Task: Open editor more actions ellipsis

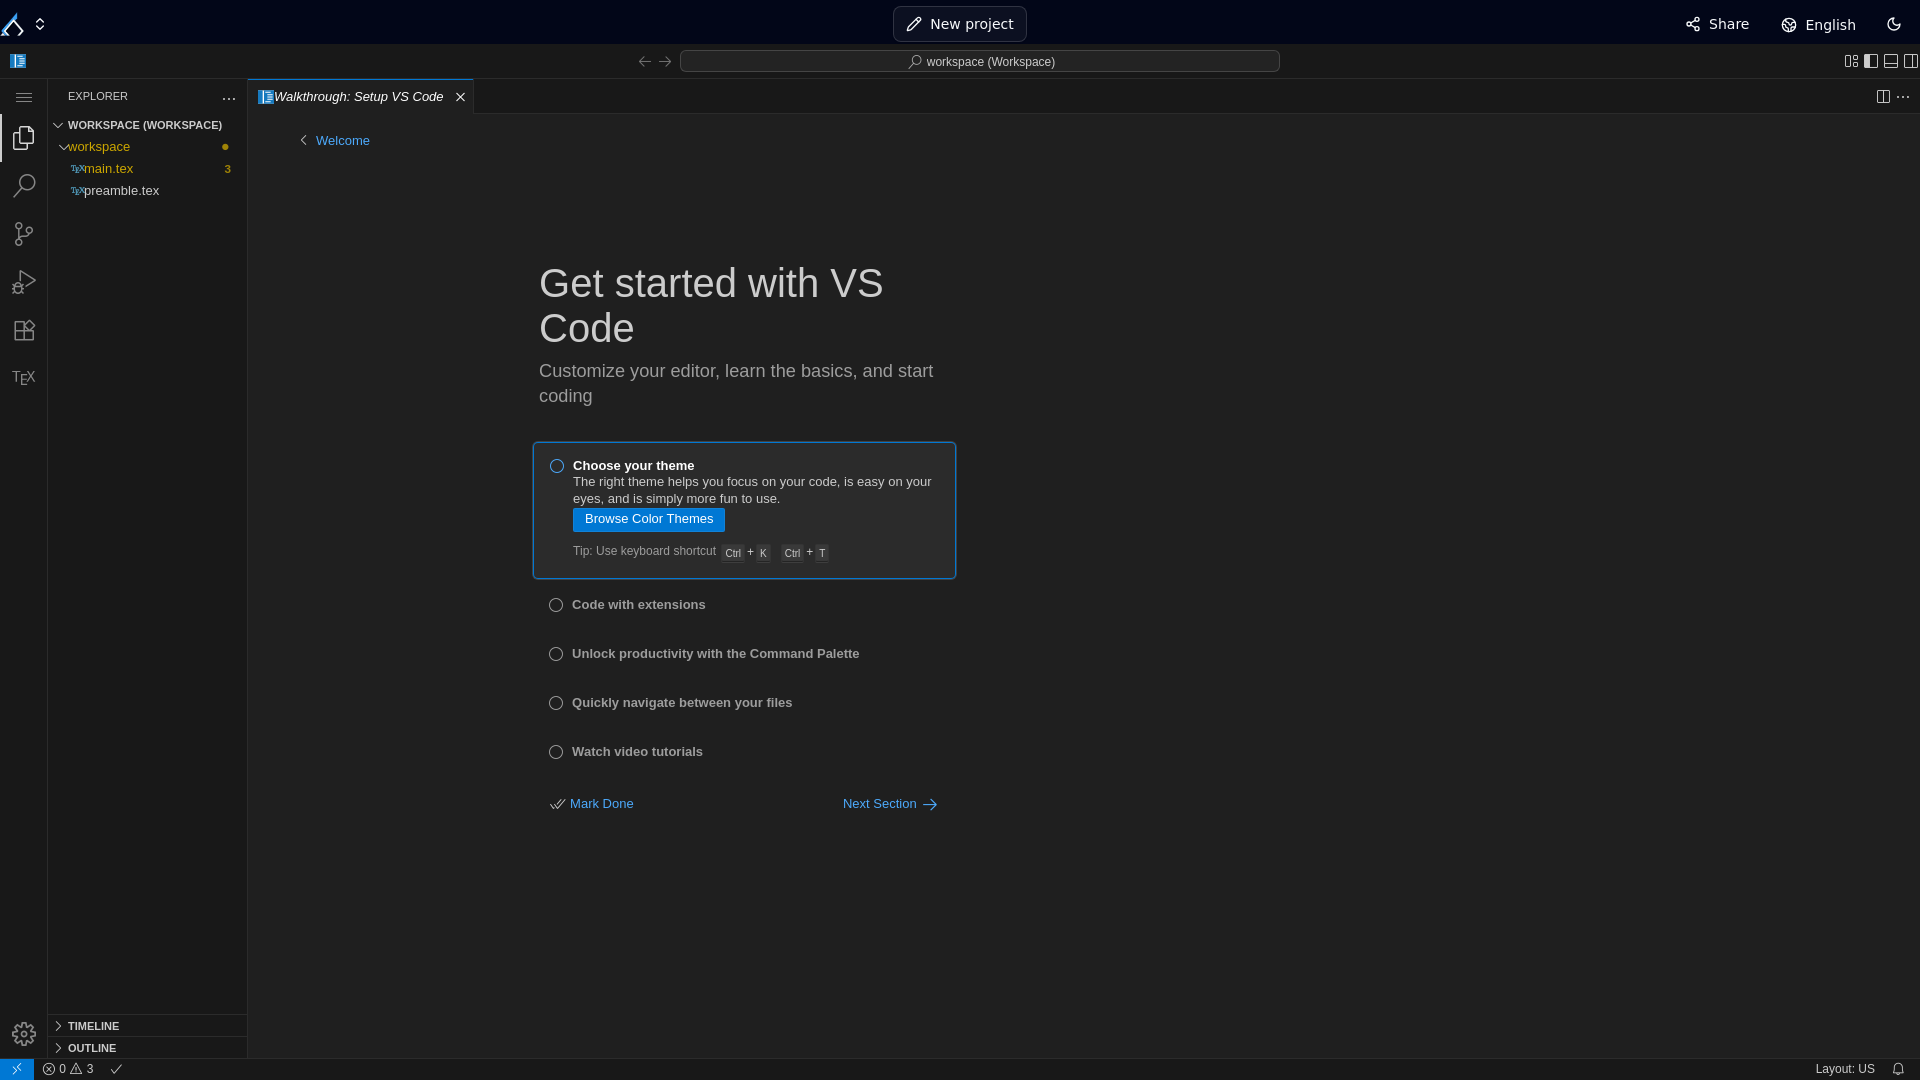Action: click(x=1903, y=97)
